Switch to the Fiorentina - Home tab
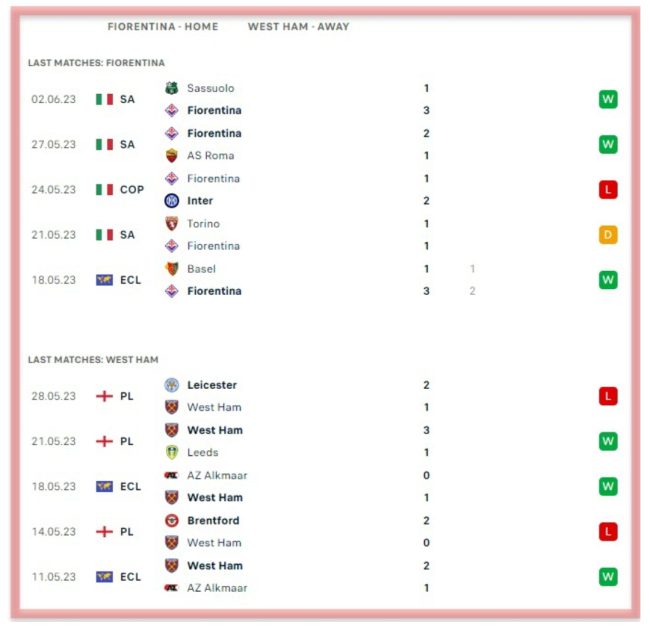The width and height of the screenshot is (650, 628). coord(162,26)
